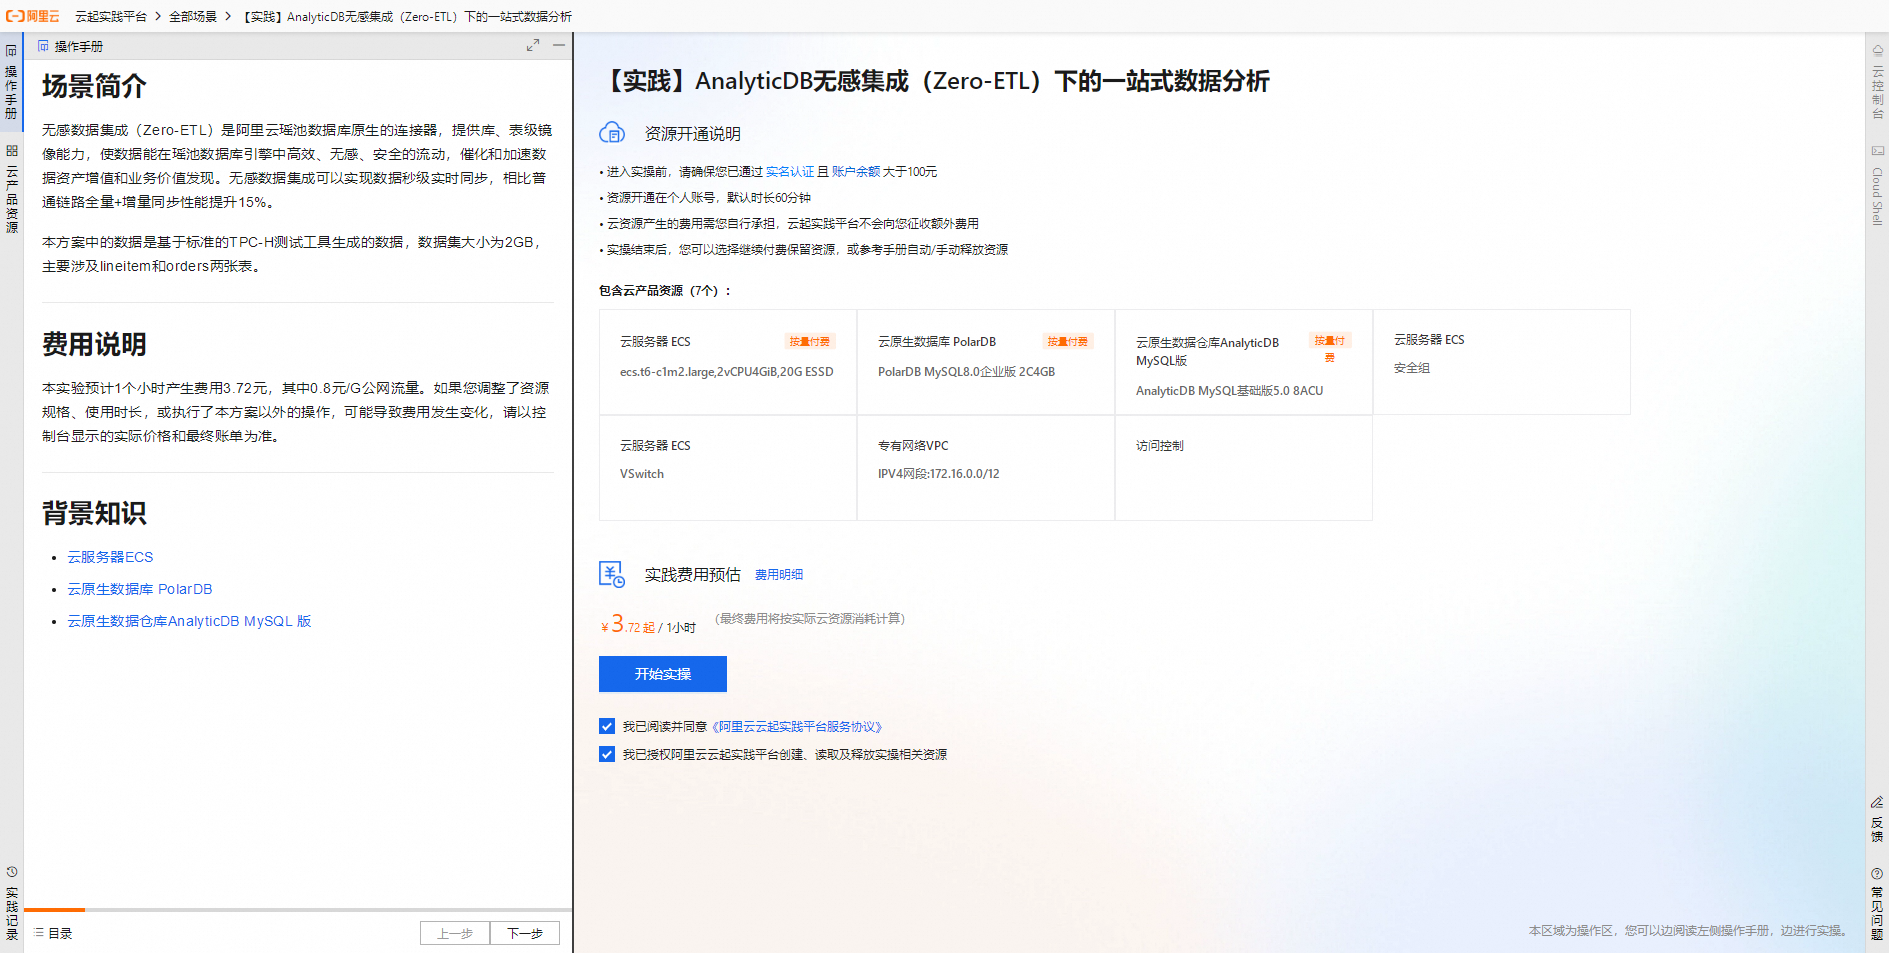Click the 账户余额 link
Screen dimensions: 1889x953
click(856, 172)
